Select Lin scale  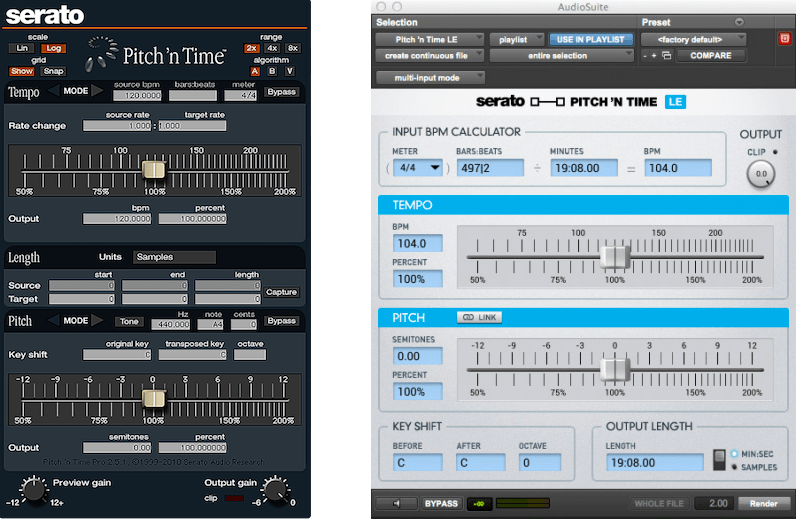22,48
